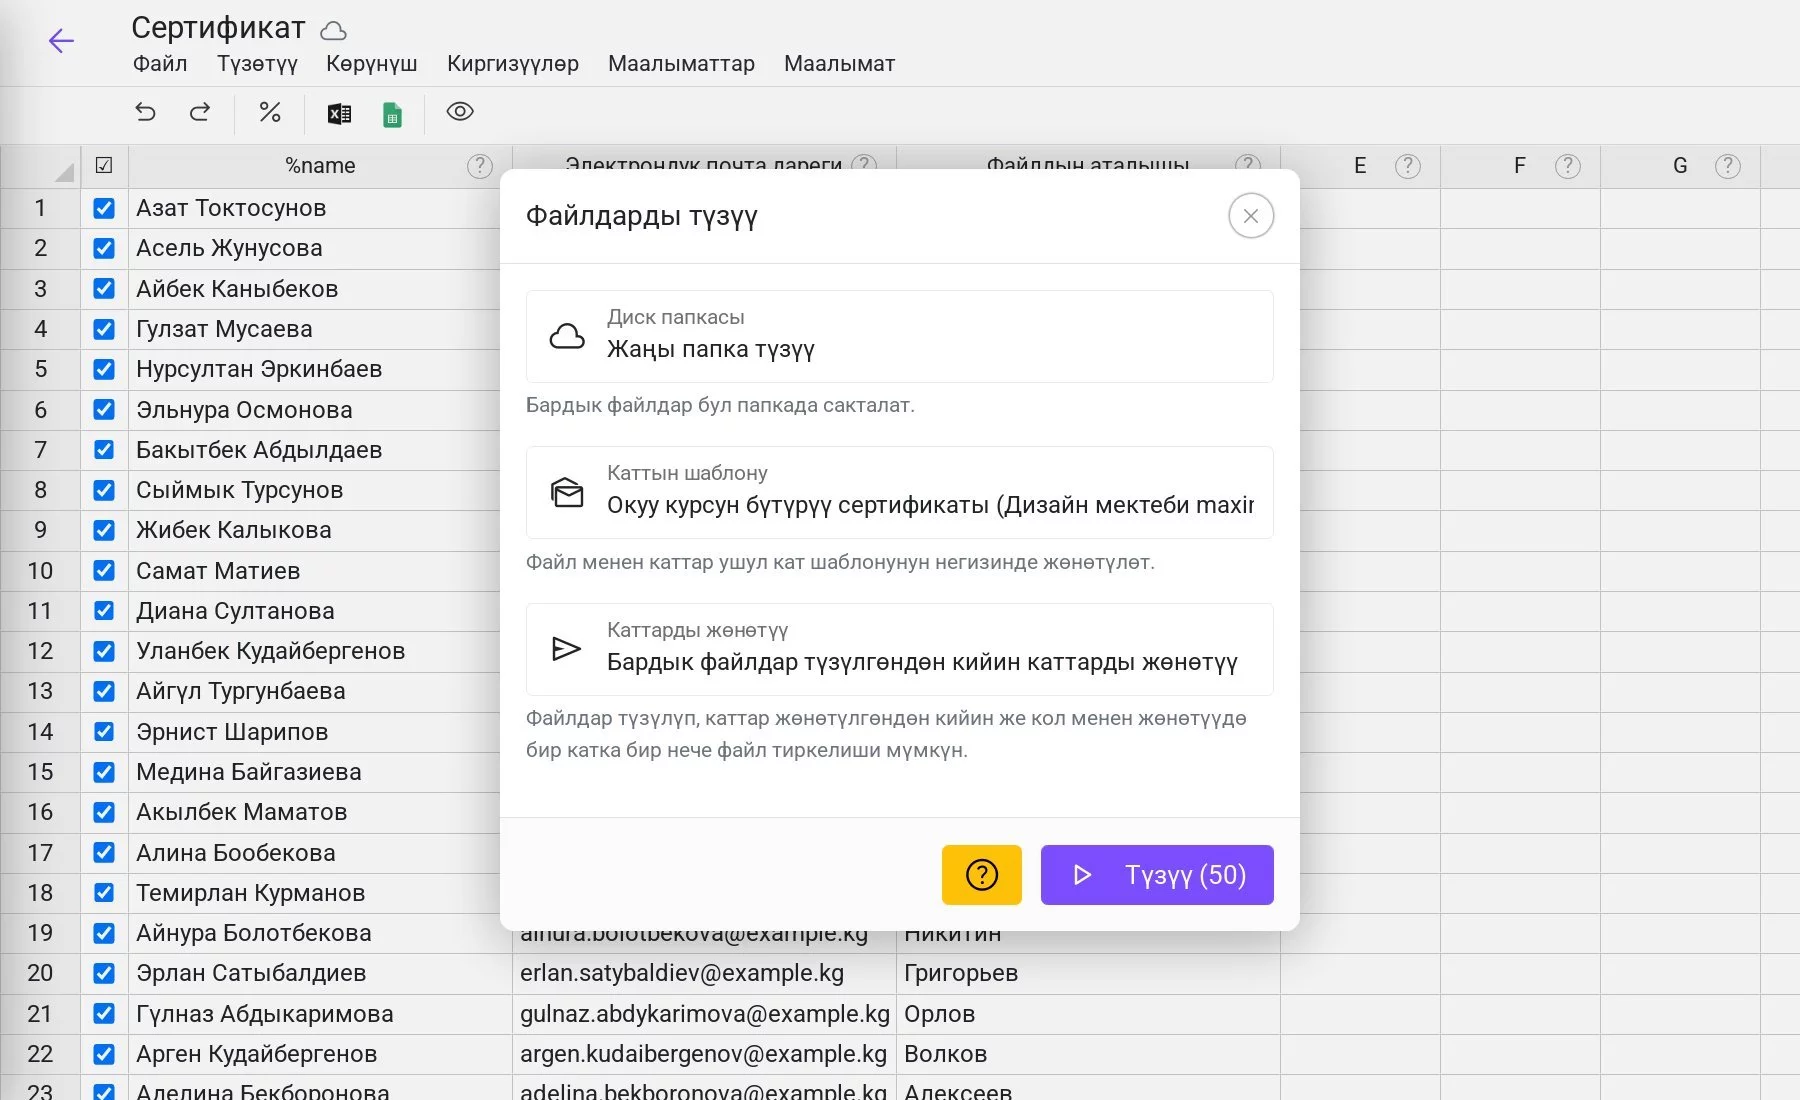This screenshot has height=1100, width=1800.
Task: Go back with the purple arrow
Action: coord(61,41)
